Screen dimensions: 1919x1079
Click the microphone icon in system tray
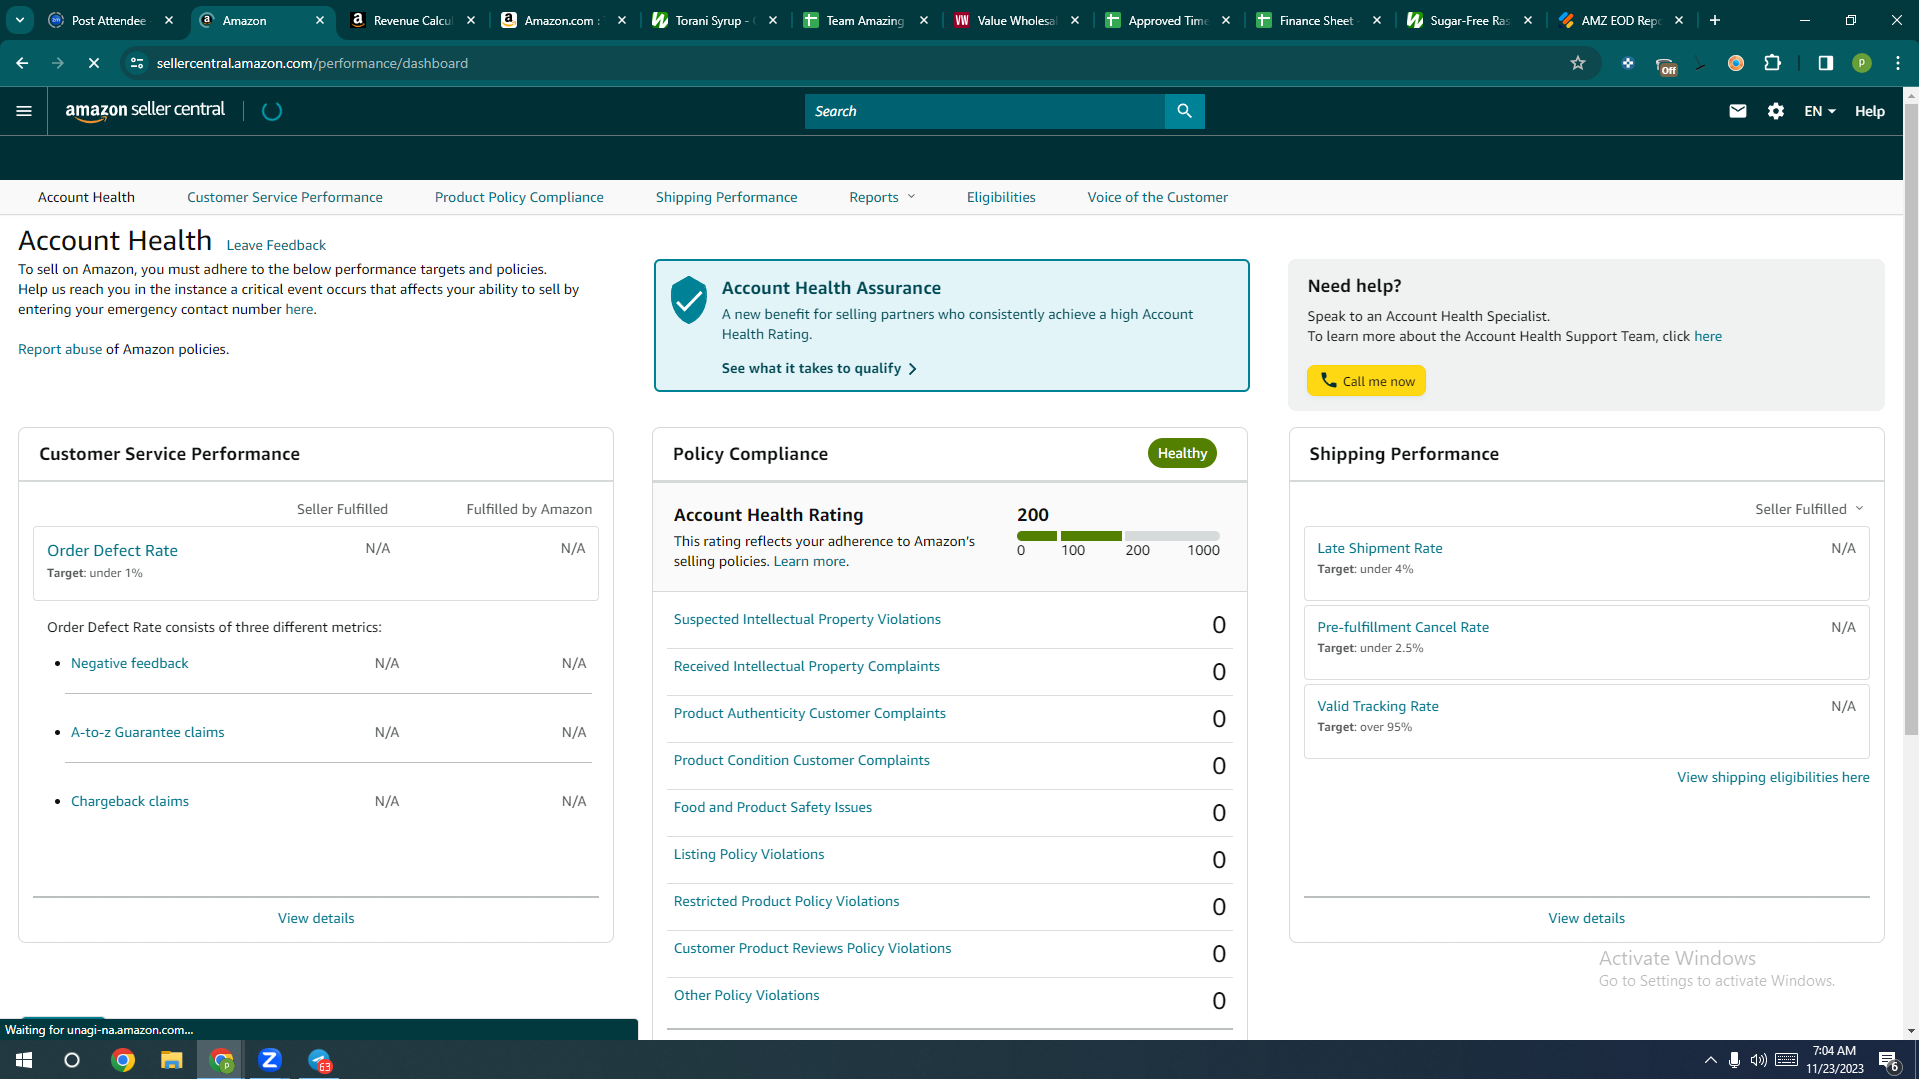(1734, 1060)
